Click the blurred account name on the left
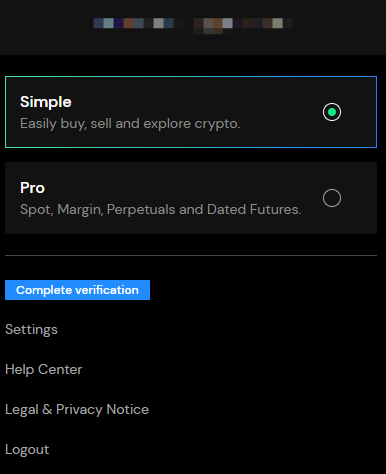Screen dimensions: 386x474 click(x=138, y=23)
